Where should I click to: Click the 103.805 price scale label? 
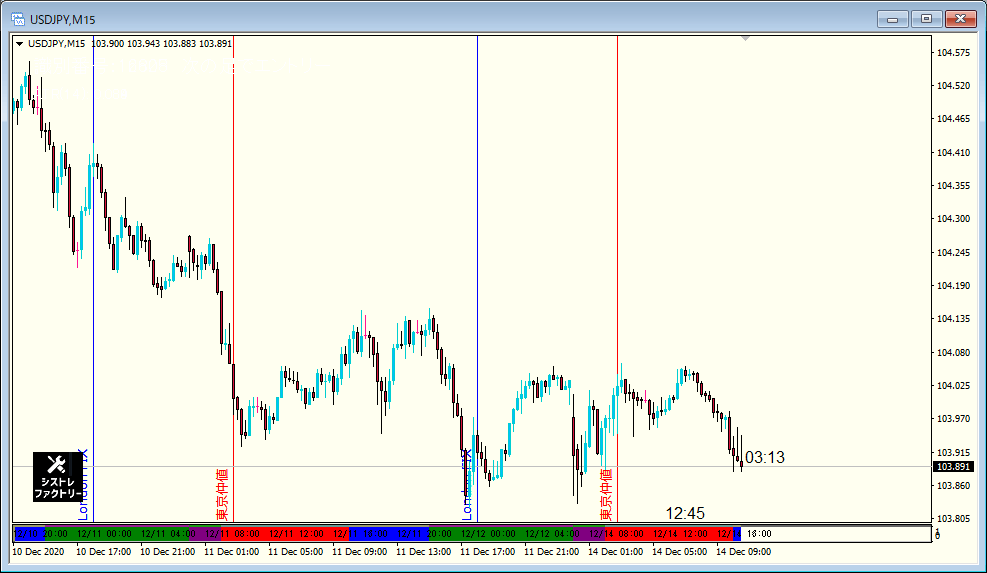point(954,519)
